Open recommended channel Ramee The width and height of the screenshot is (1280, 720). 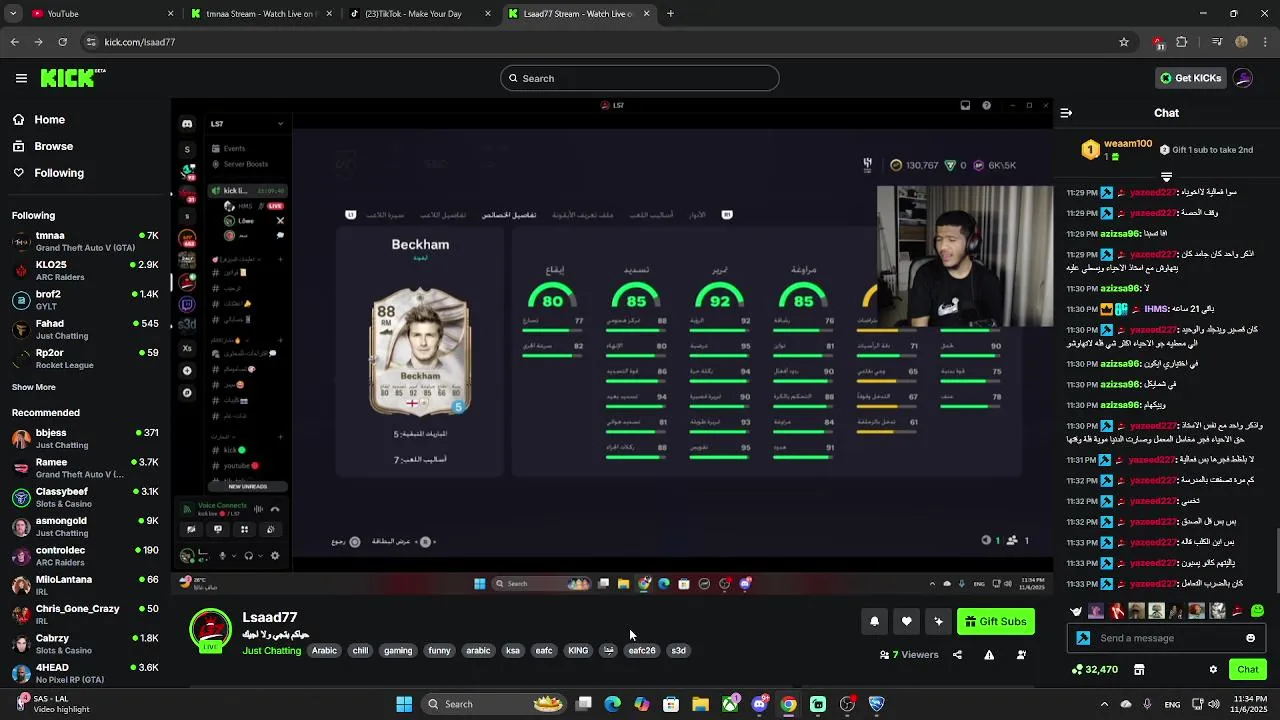point(85,468)
